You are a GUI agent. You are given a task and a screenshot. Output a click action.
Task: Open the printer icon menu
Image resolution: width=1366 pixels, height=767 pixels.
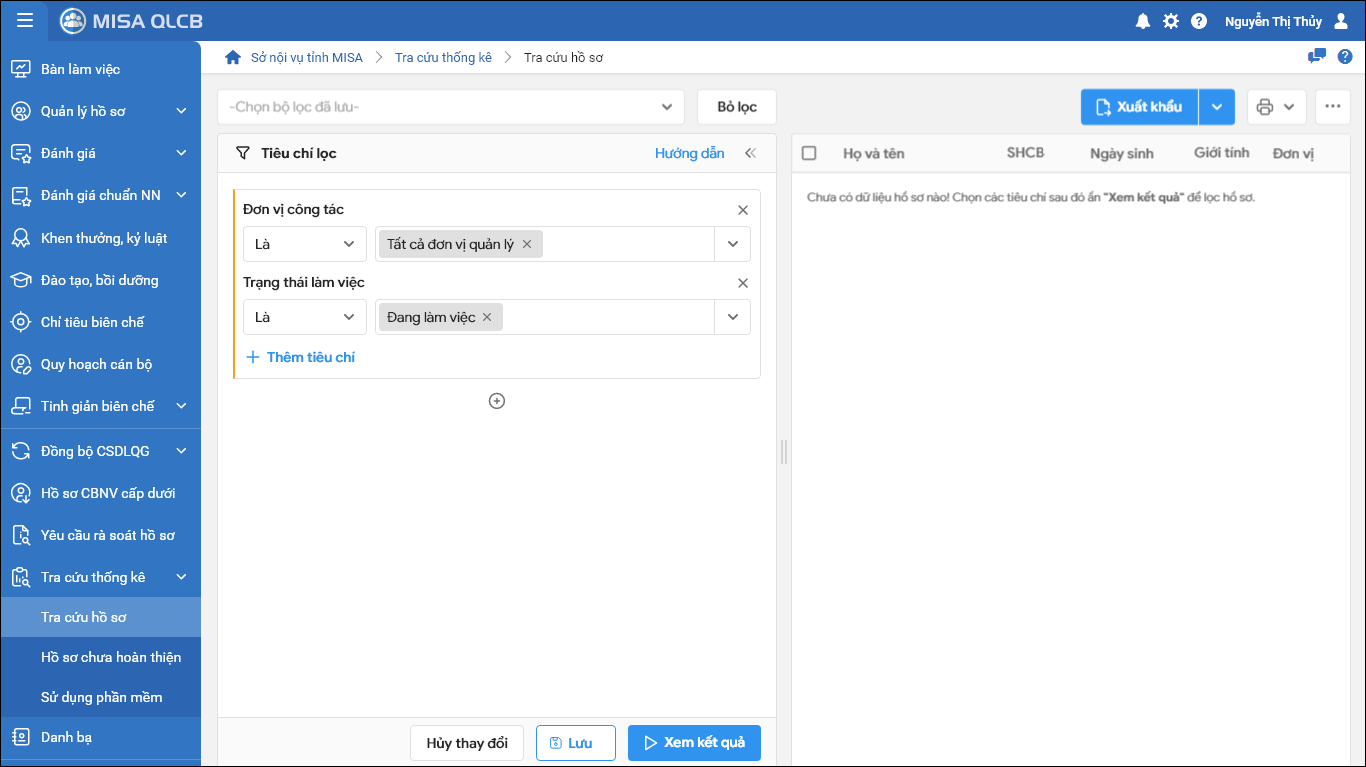pyautogui.click(x=1275, y=107)
